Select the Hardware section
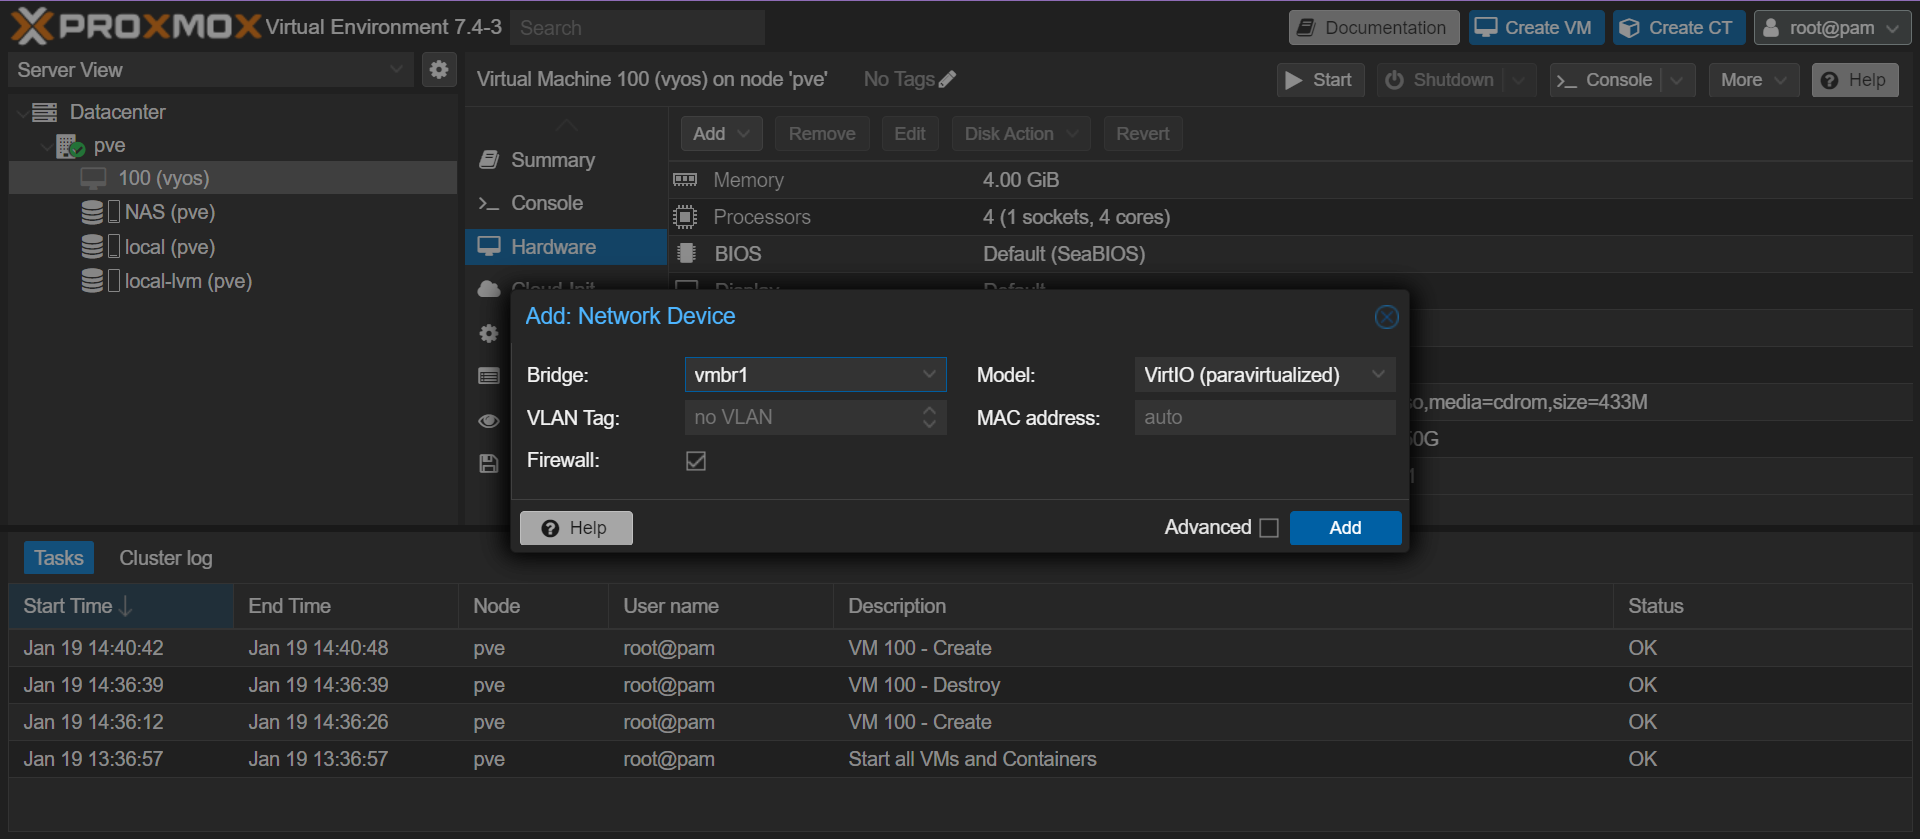Screen dimensions: 1920x839 pos(566,247)
